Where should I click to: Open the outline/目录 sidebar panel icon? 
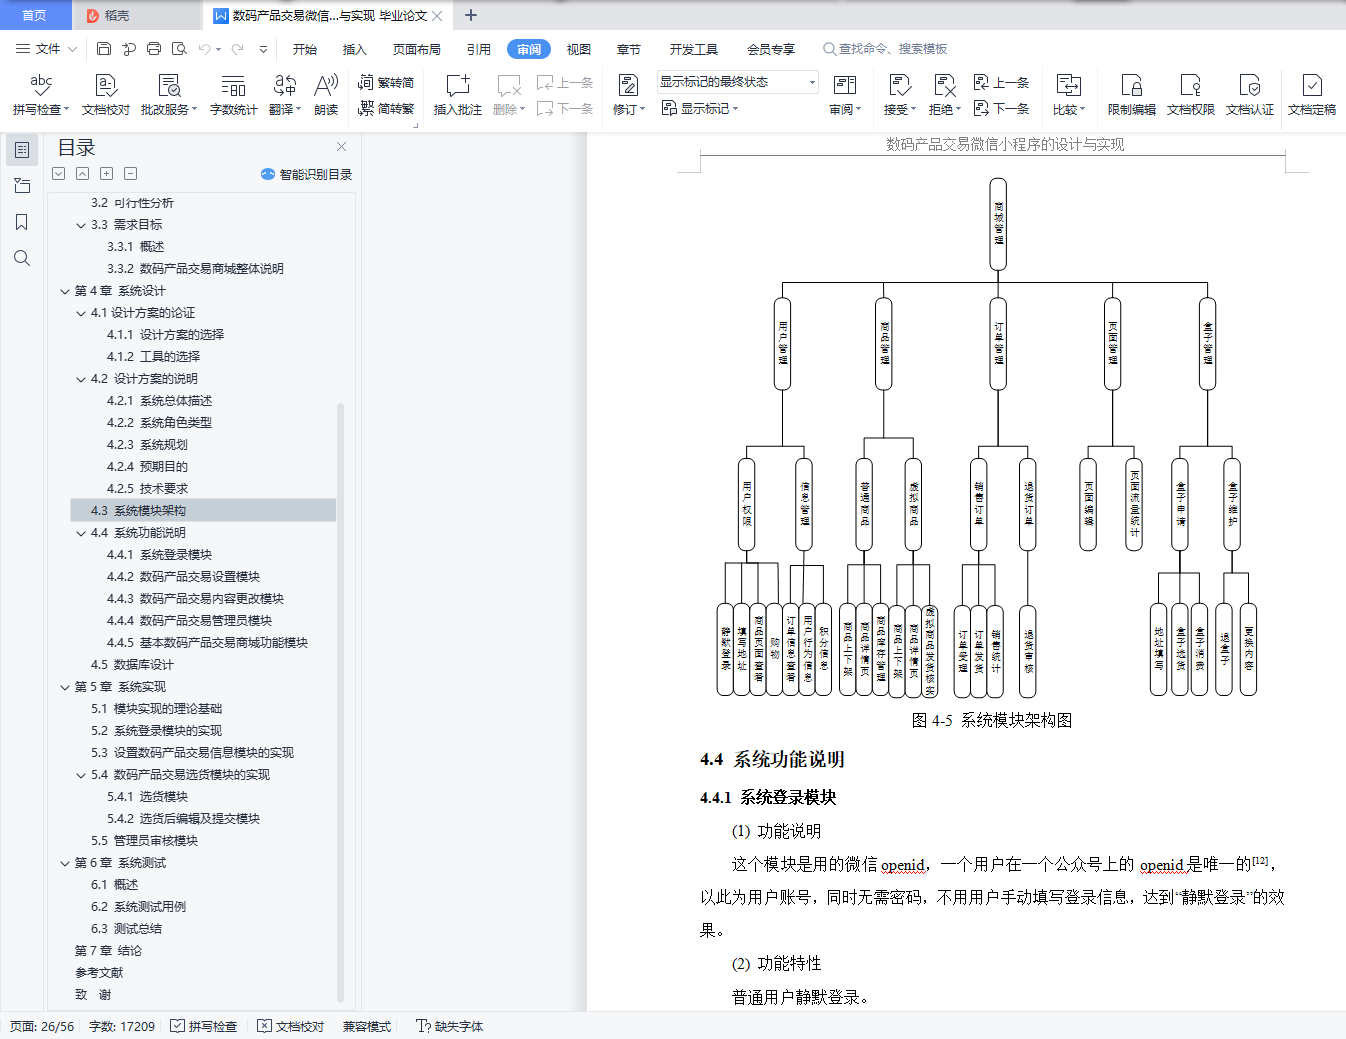click(x=22, y=150)
